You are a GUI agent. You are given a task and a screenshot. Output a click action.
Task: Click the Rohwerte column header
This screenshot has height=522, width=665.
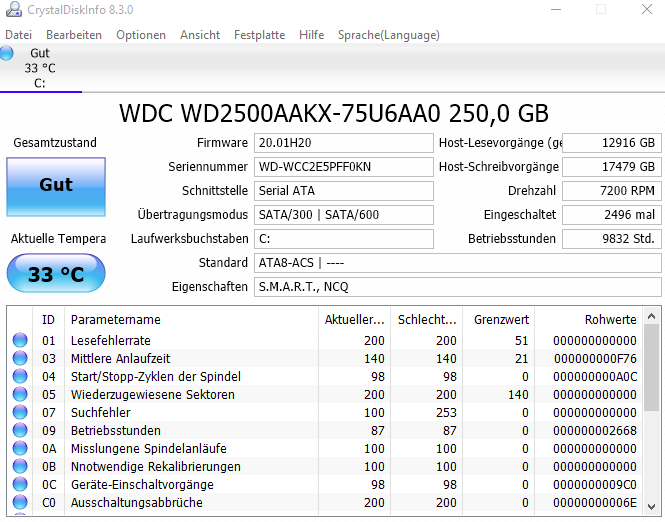tap(589, 319)
